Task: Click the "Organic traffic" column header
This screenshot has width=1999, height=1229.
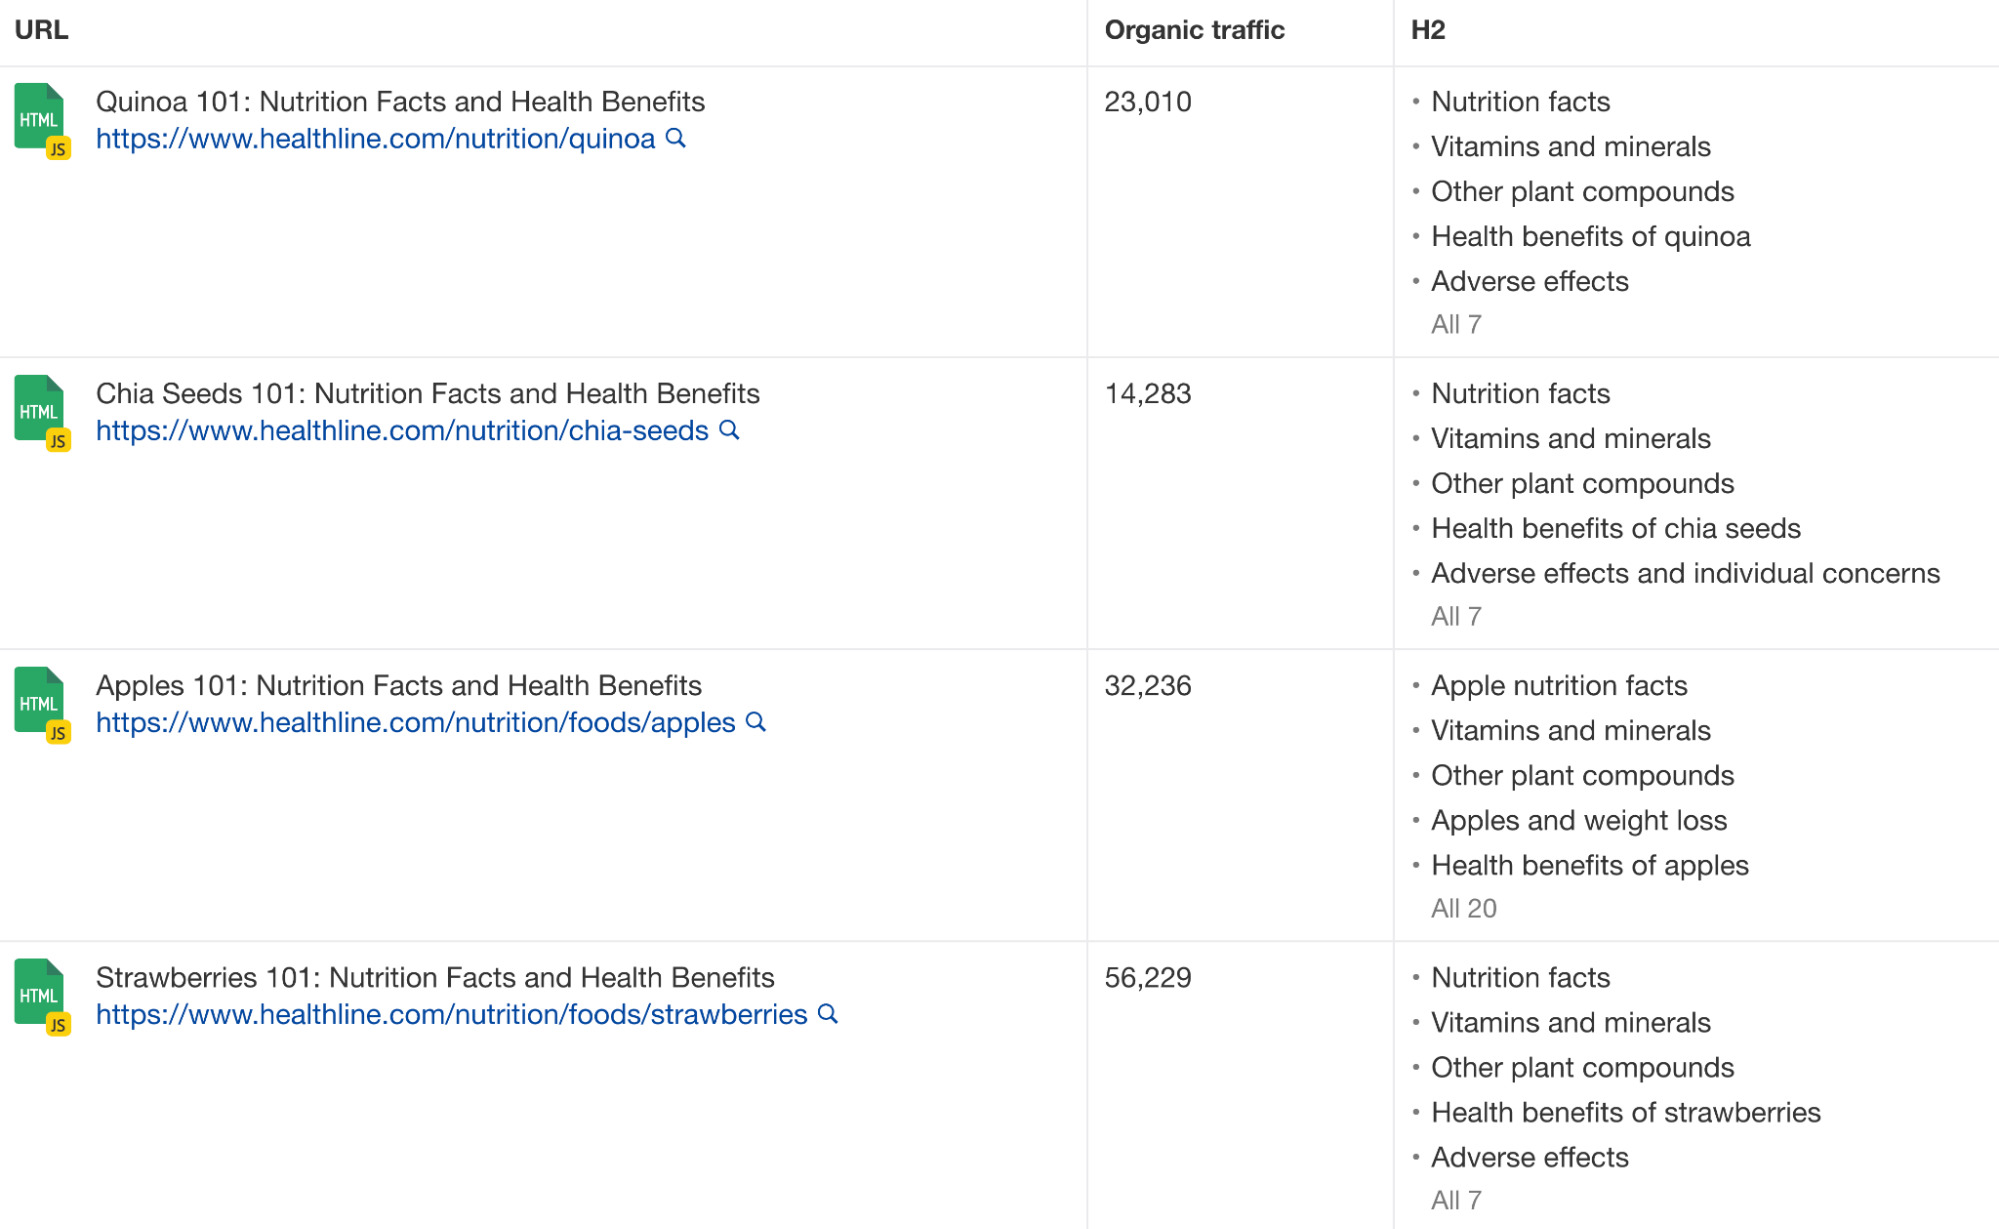Action: (1194, 30)
